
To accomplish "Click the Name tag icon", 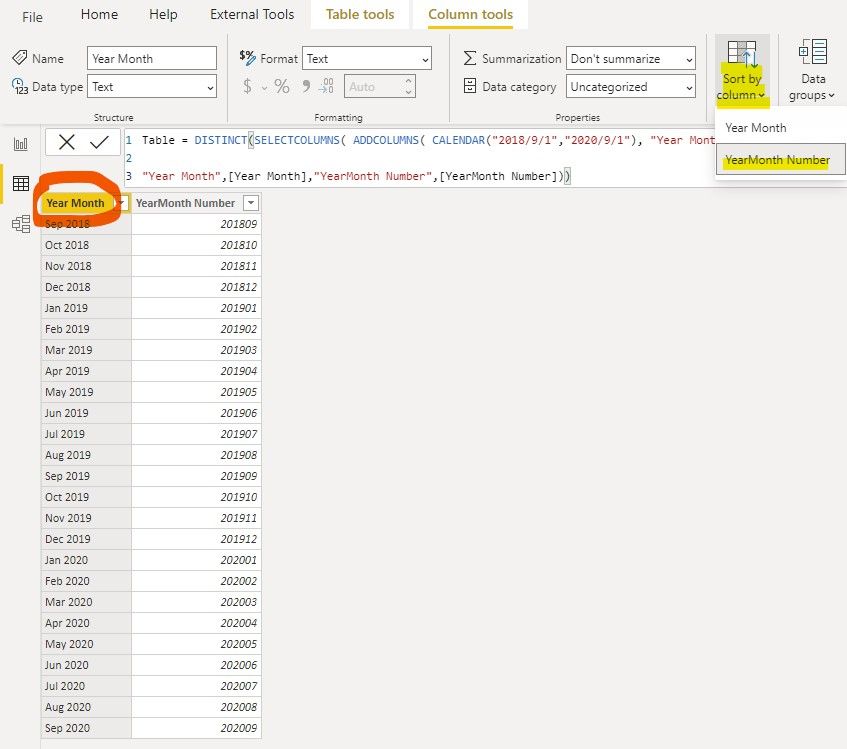I will pyautogui.click(x=19, y=57).
